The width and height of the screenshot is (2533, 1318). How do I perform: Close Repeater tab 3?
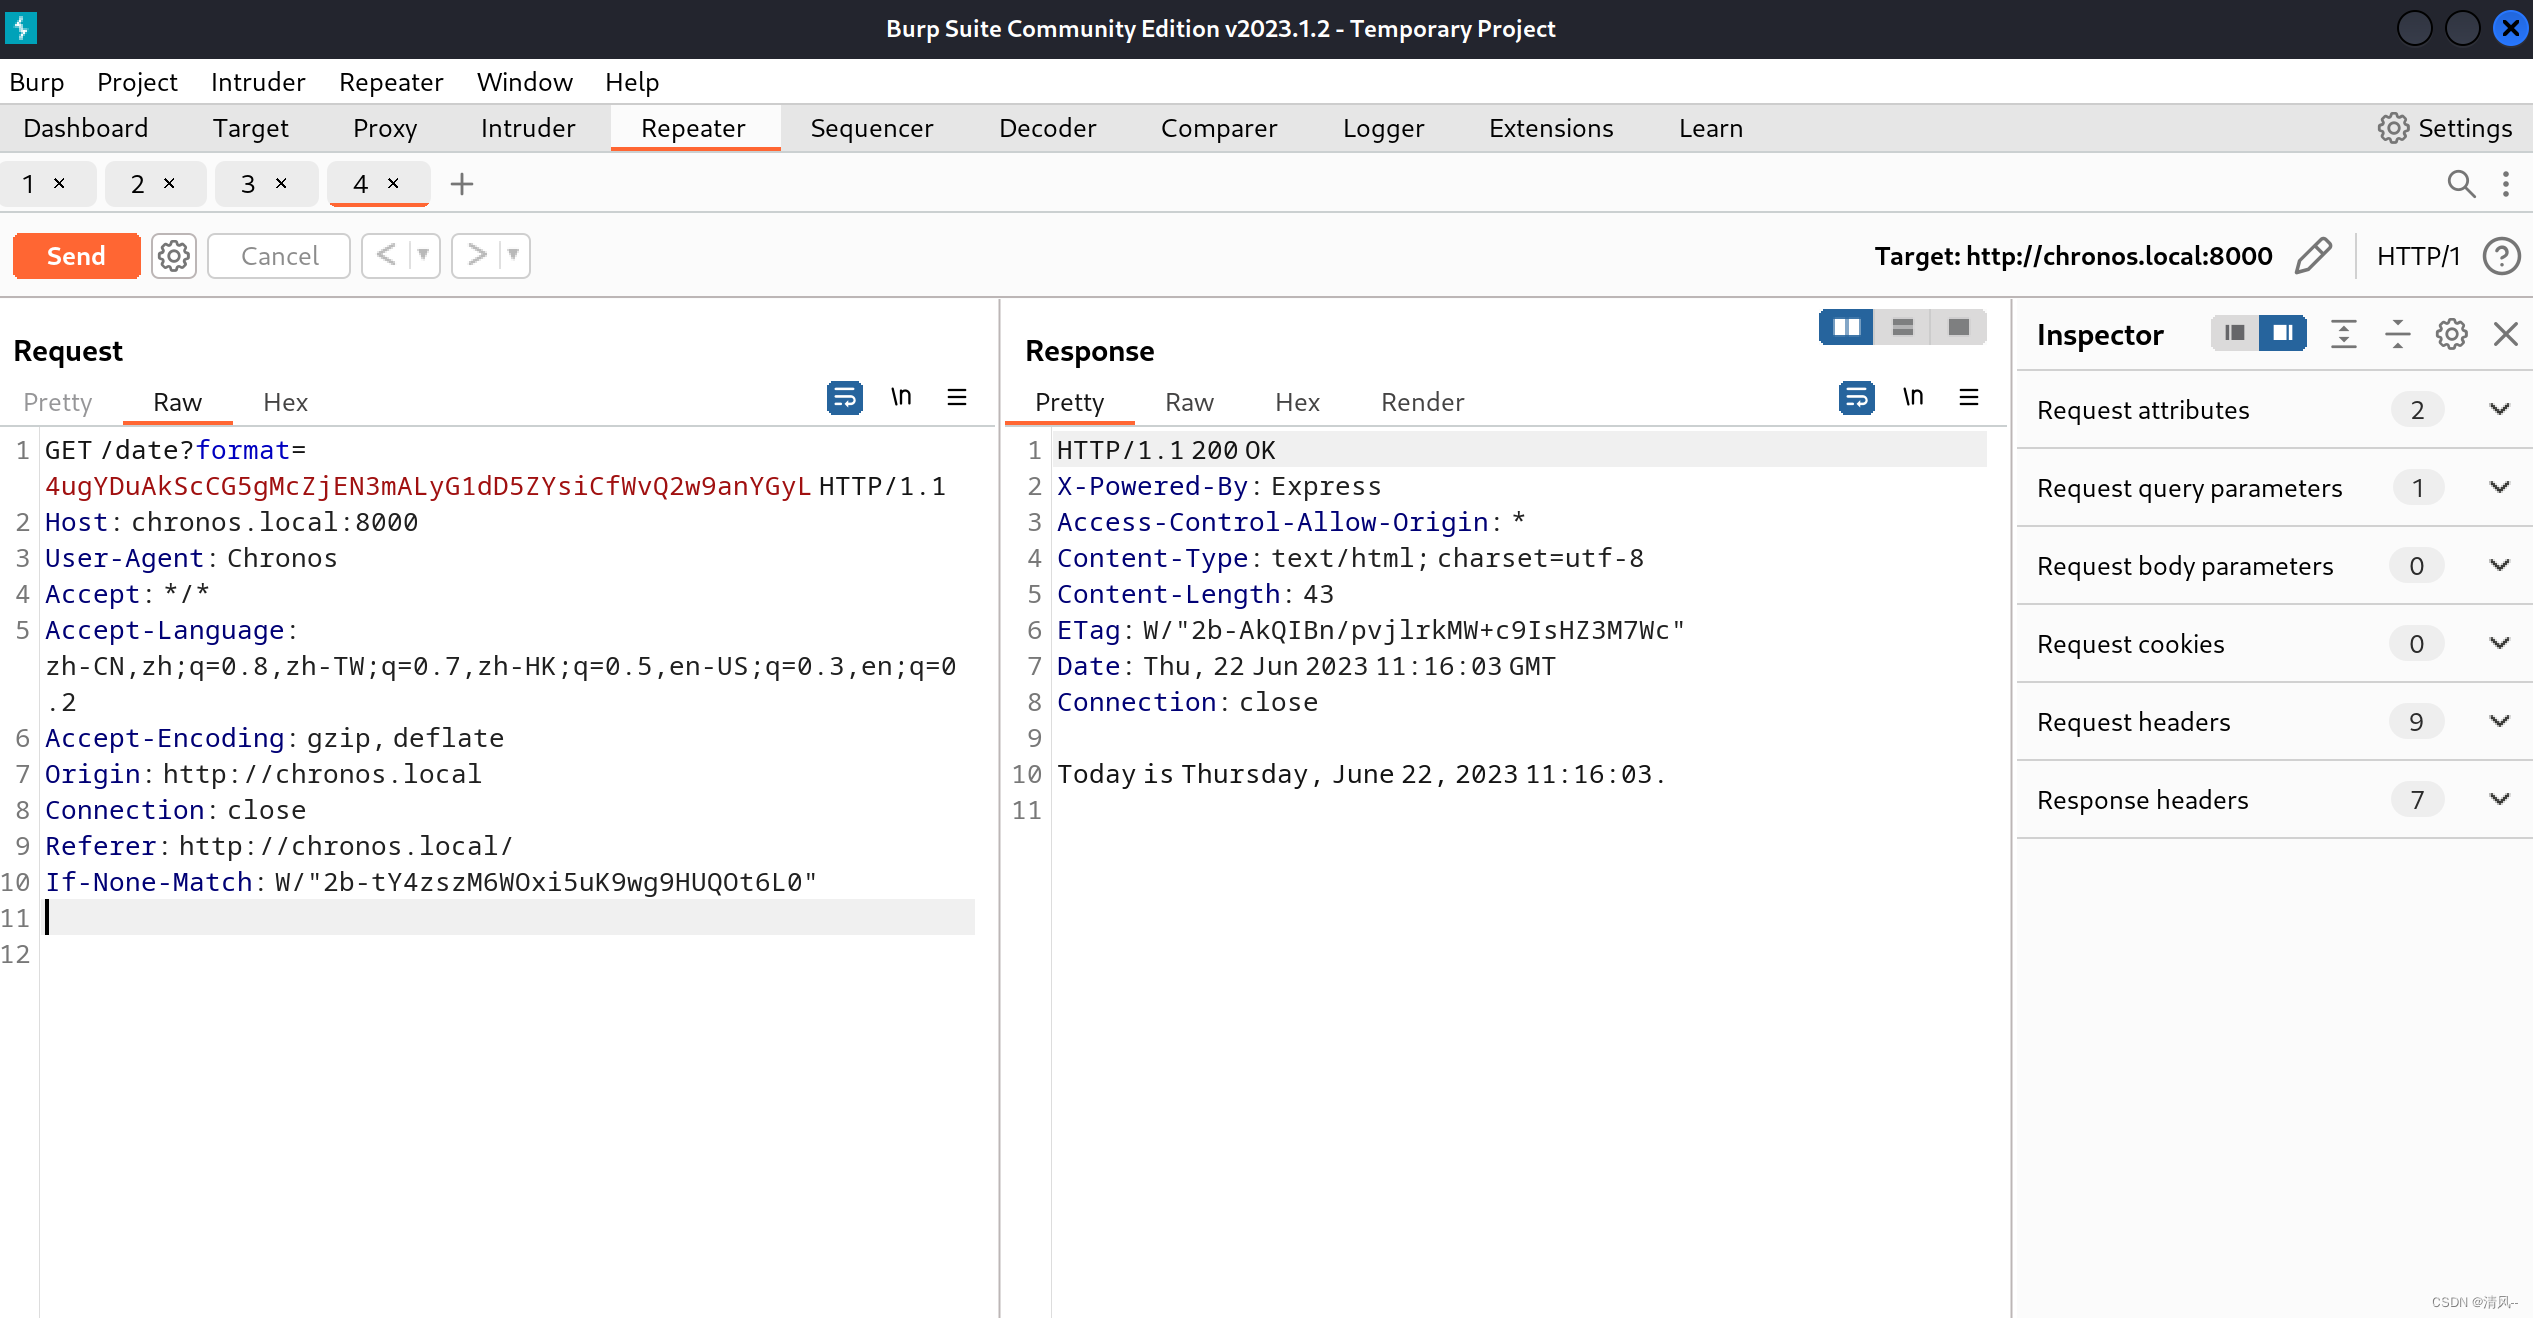(281, 183)
